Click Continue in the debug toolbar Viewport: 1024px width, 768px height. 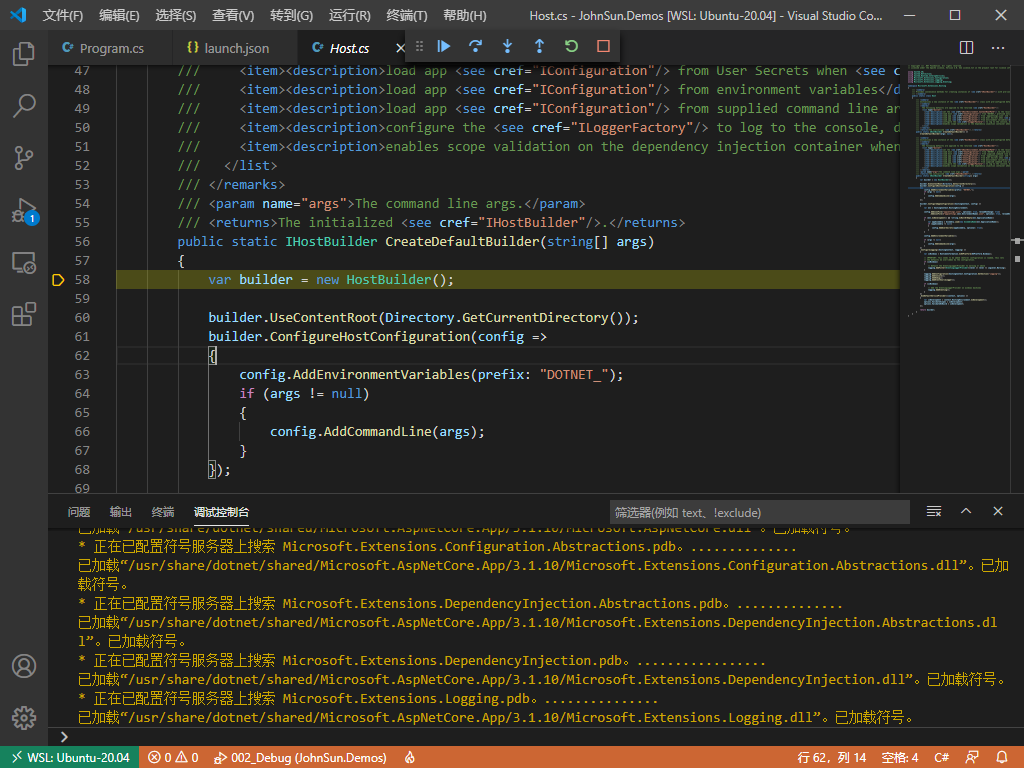tap(444, 46)
